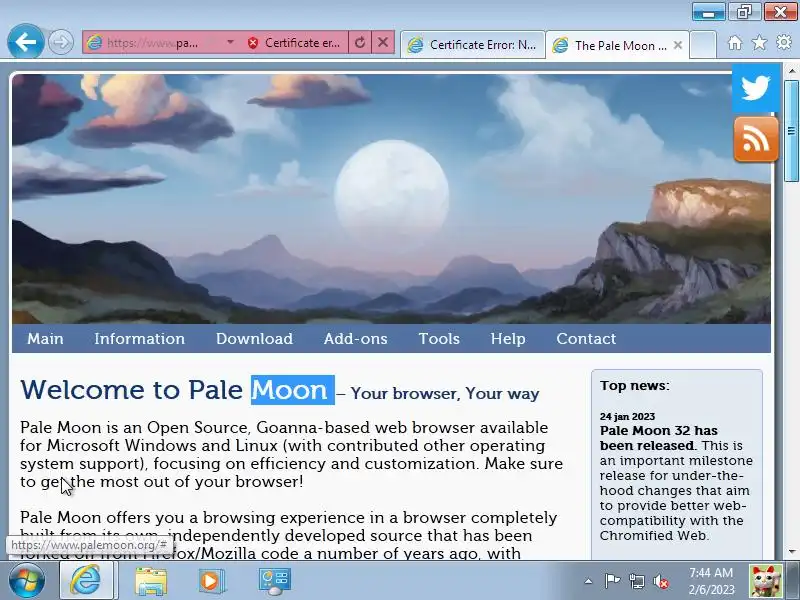
Task: Open the orange RSS feed button
Action: [756, 139]
